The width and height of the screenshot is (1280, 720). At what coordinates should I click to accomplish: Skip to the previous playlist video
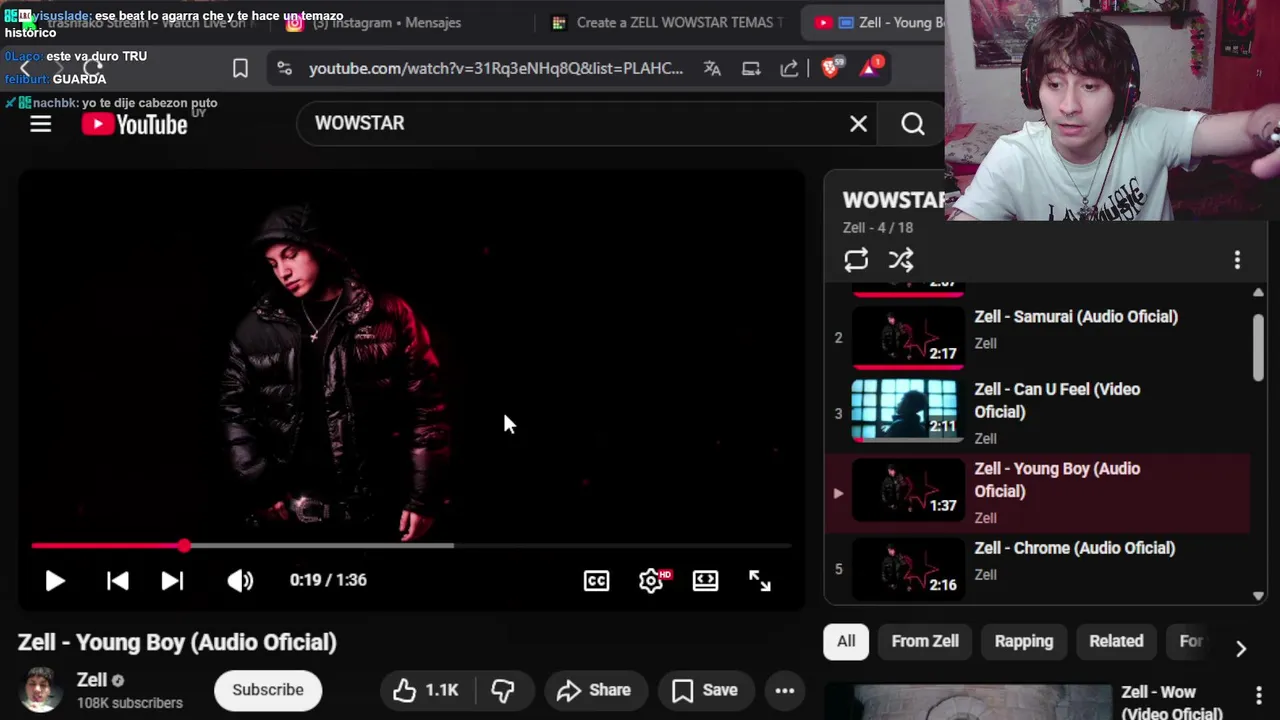(117, 580)
